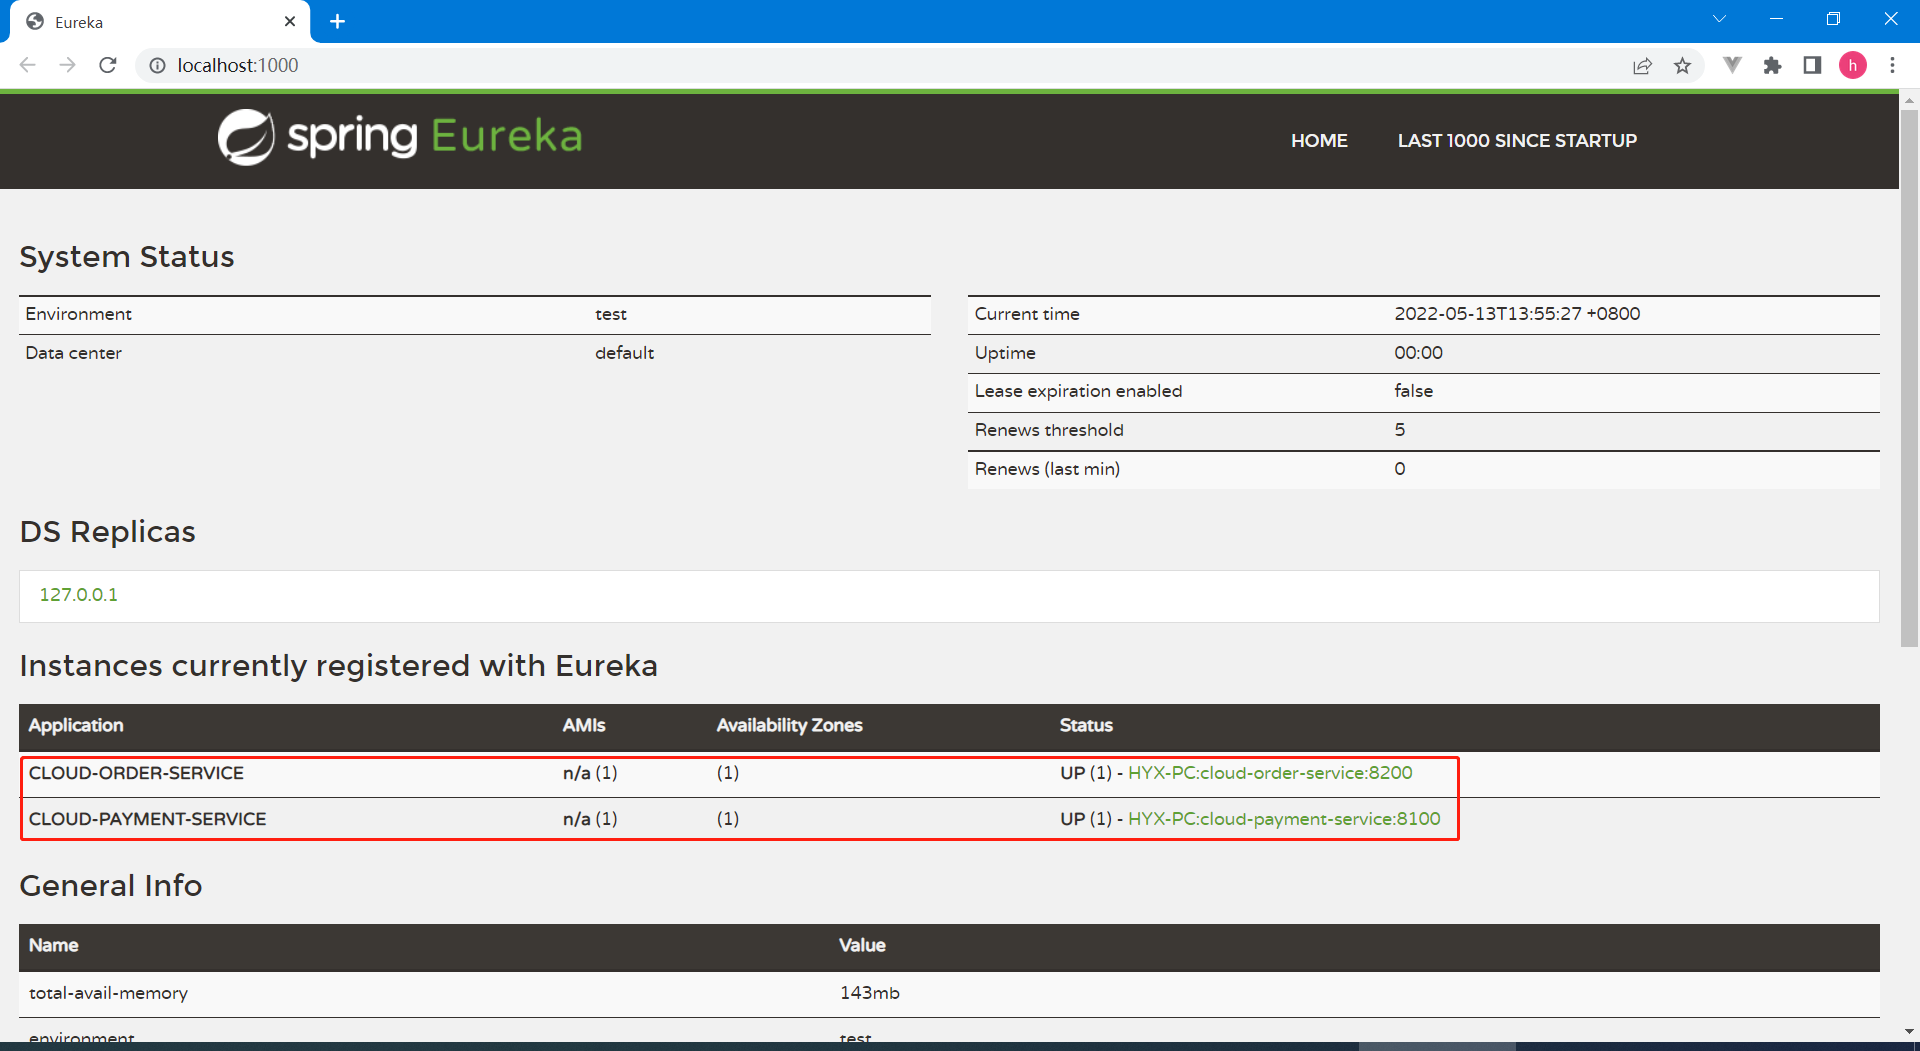The height and width of the screenshot is (1051, 1920).
Task: Open the tab search chevron
Action: pos(1719,19)
